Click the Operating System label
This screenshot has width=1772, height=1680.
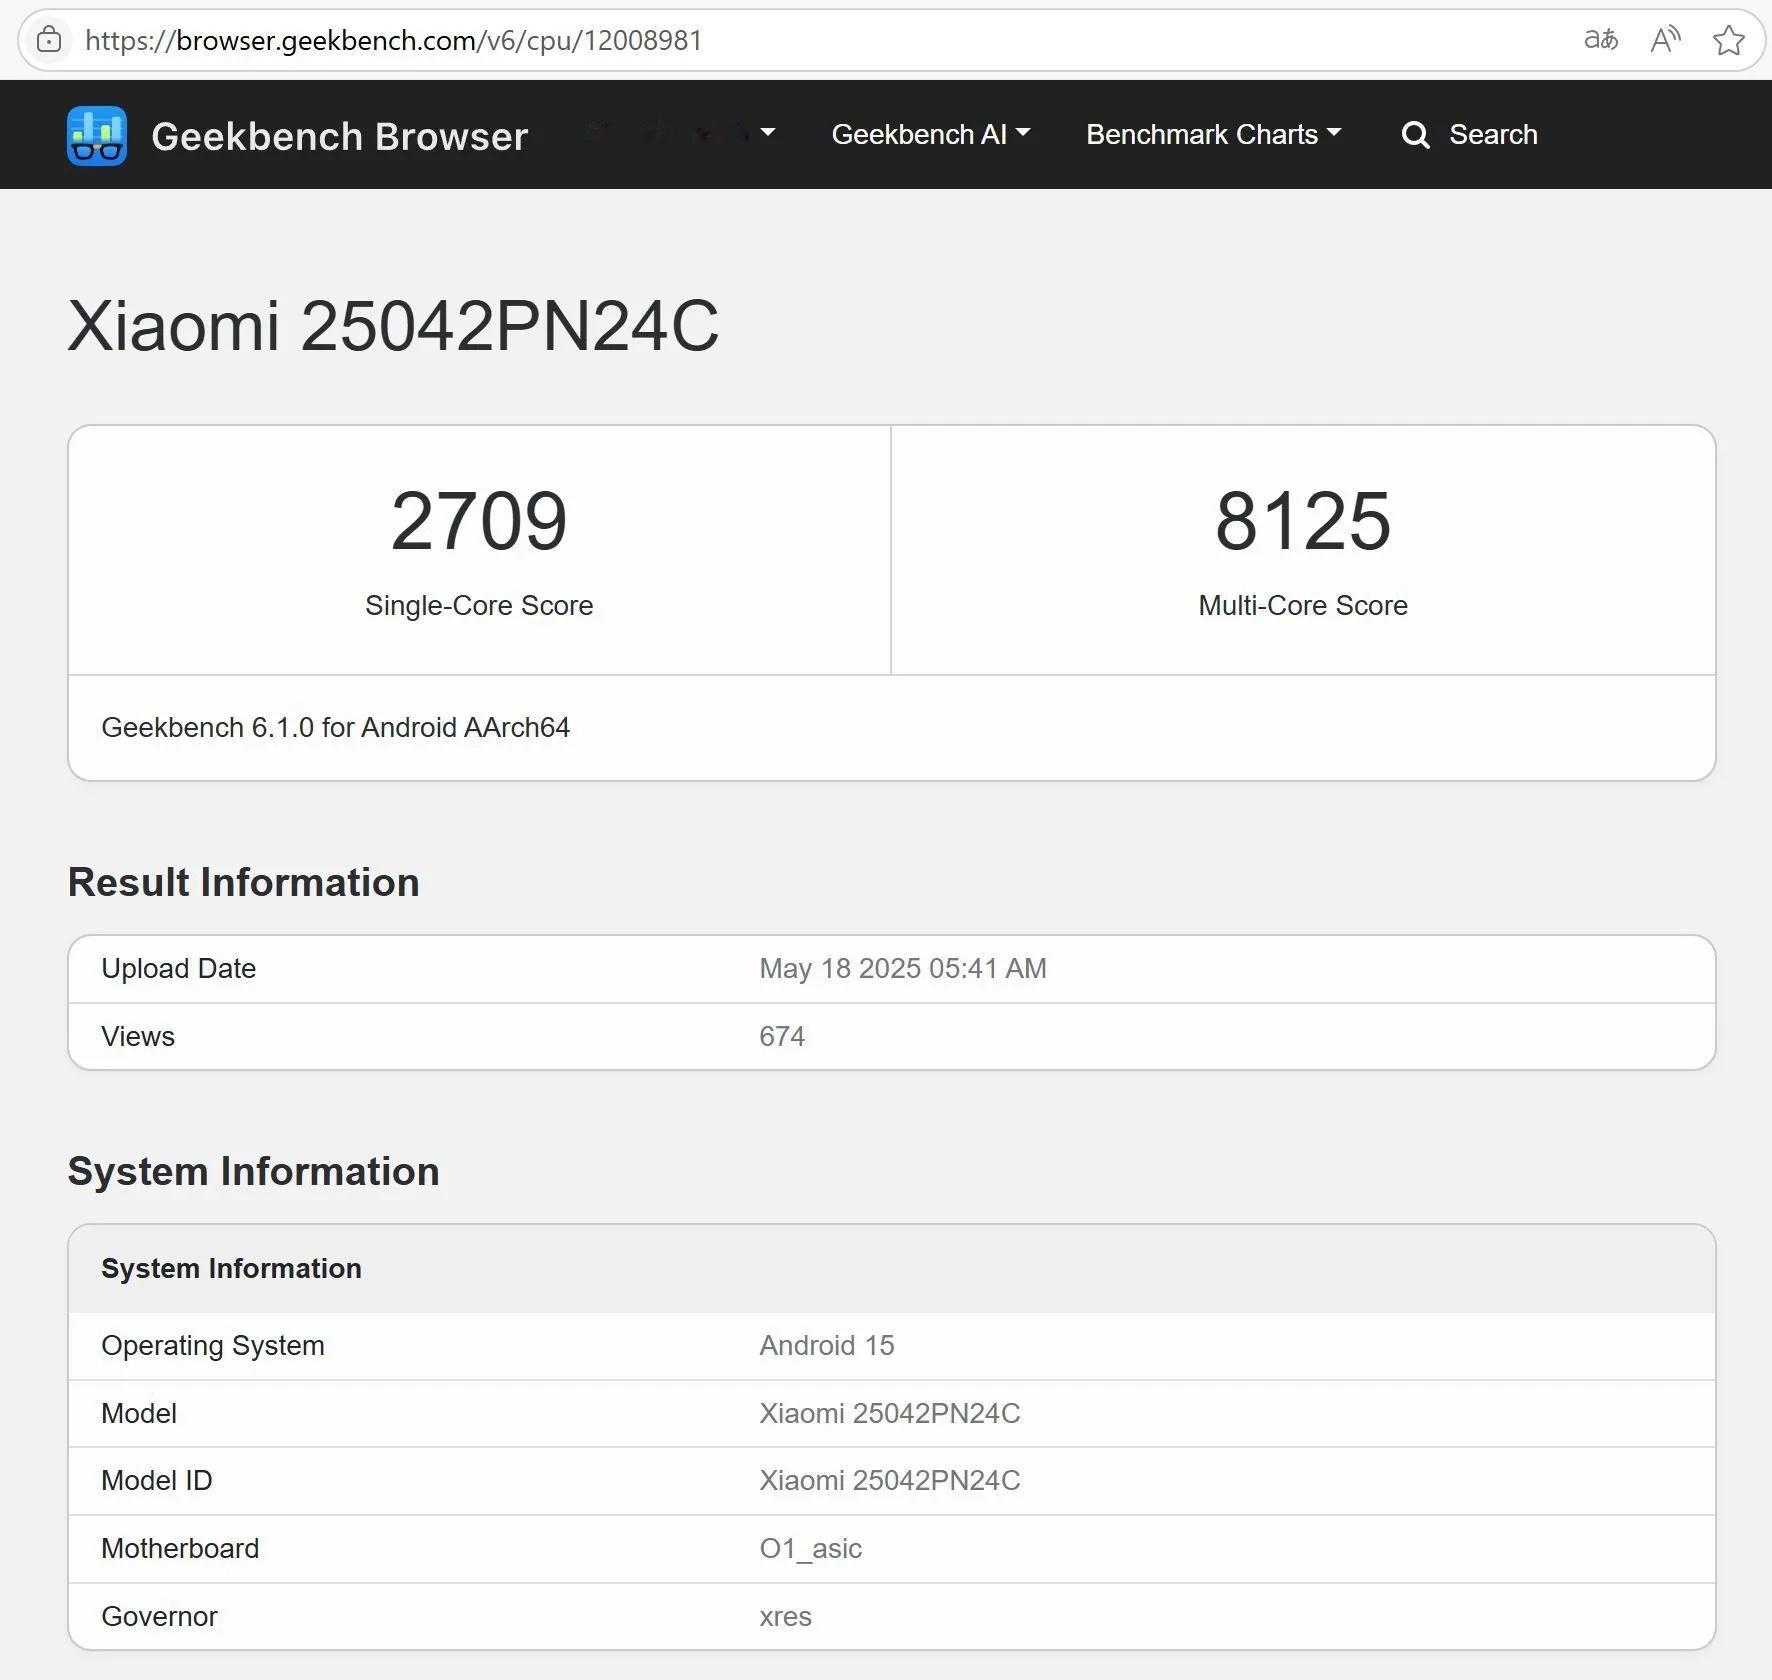(x=213, y=1345)
